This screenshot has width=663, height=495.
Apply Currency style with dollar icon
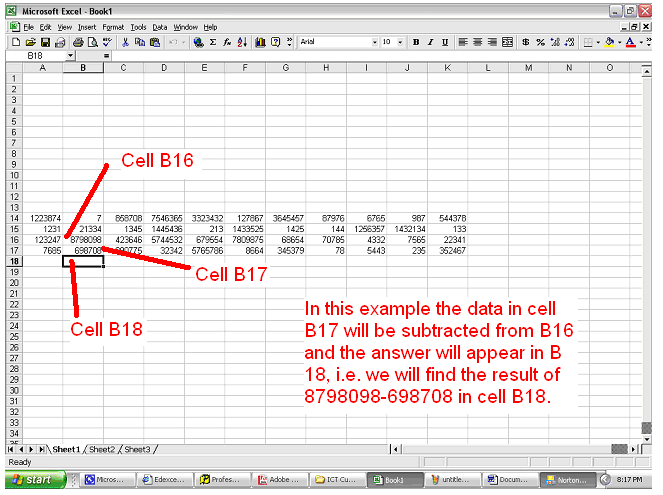tap(526, 43)
